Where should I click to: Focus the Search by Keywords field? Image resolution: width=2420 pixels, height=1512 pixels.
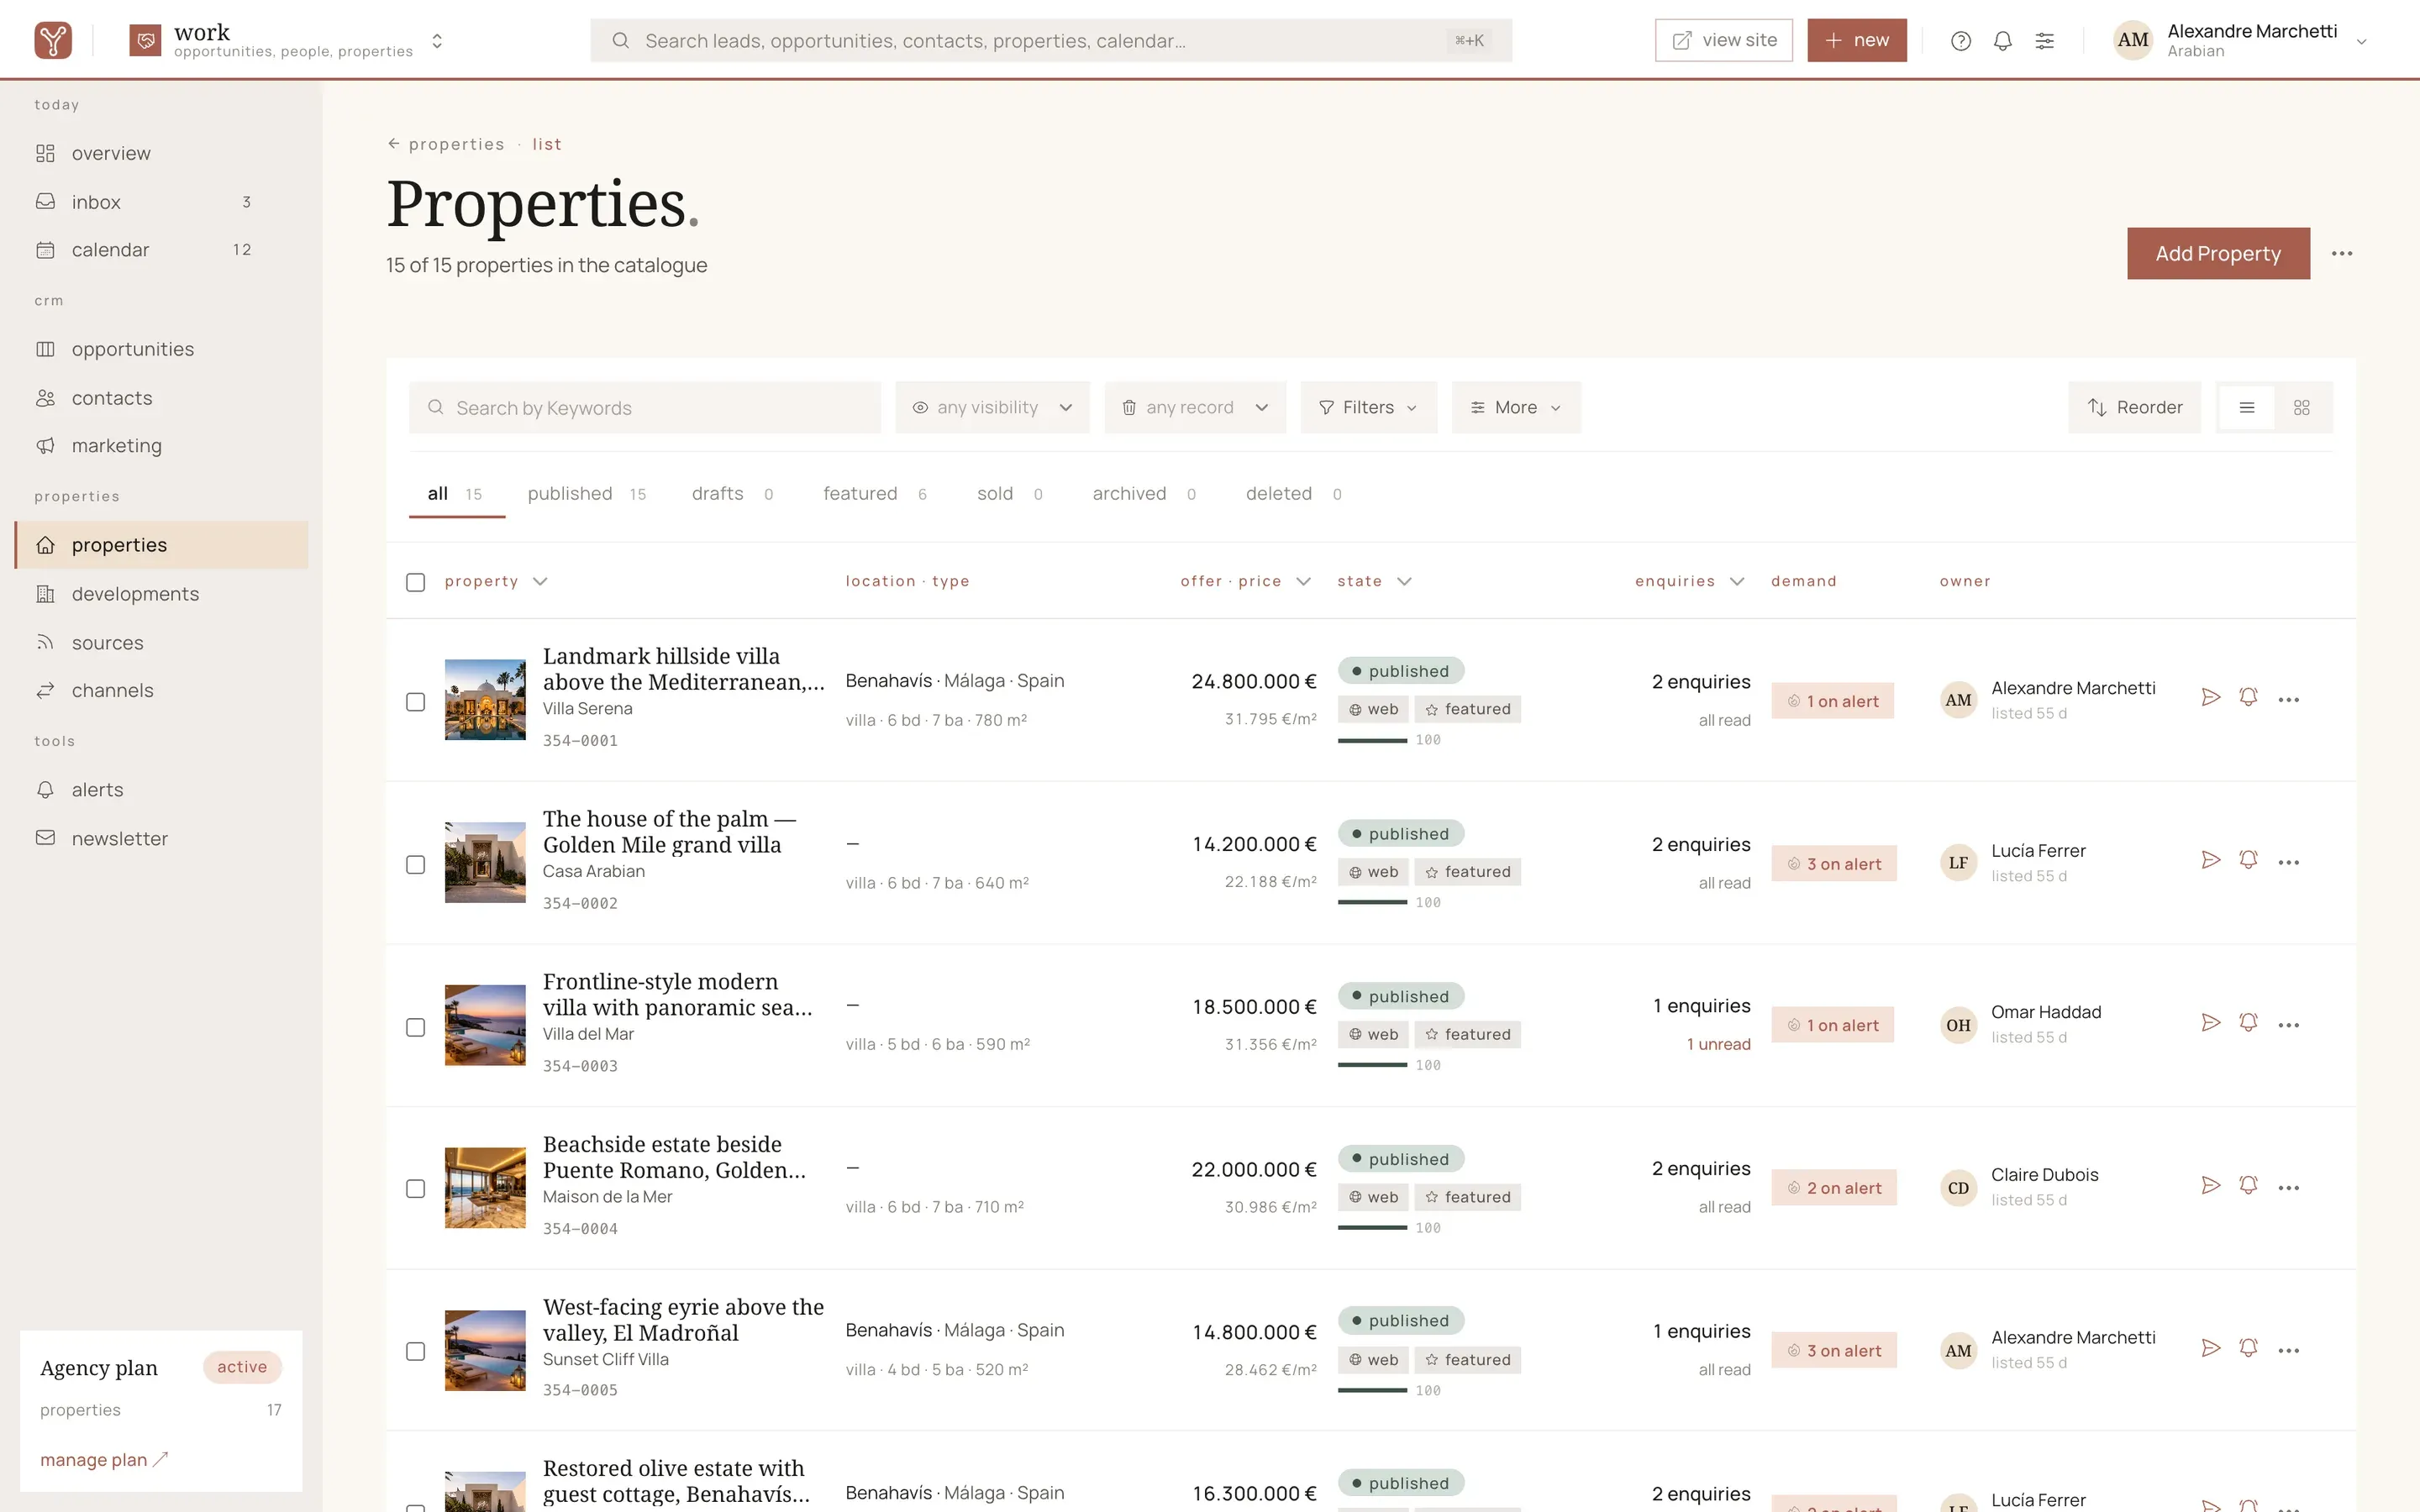tap(645, 407)
